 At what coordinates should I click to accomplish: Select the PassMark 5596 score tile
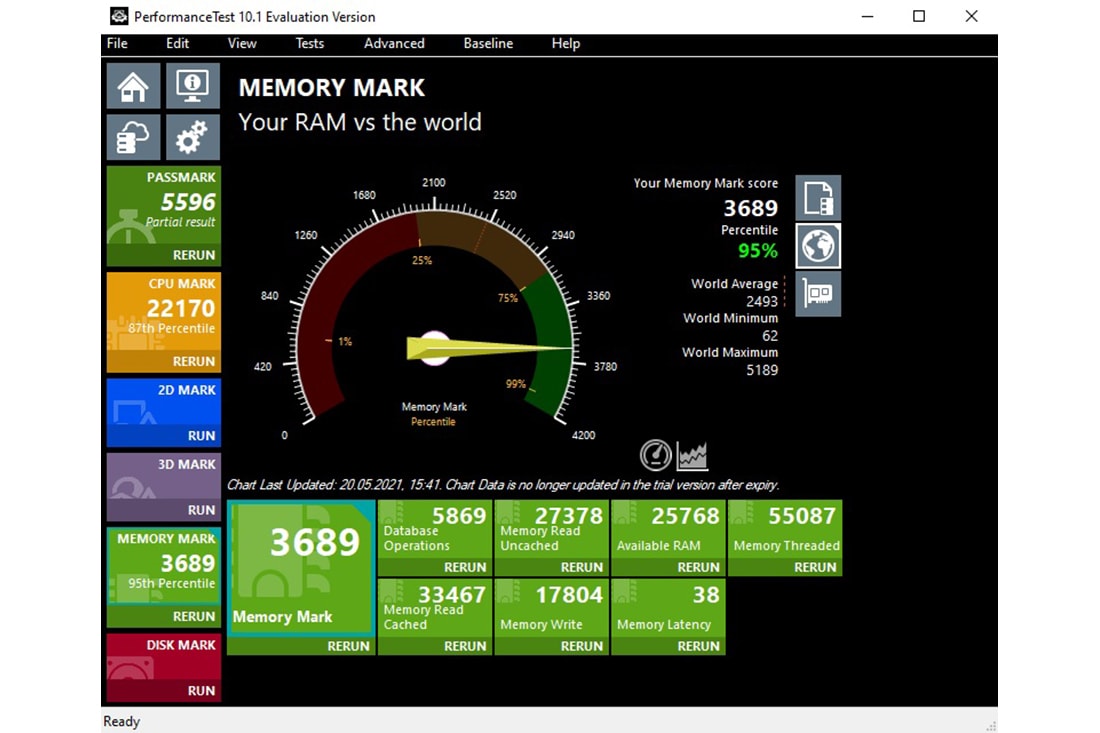point(164,207)
